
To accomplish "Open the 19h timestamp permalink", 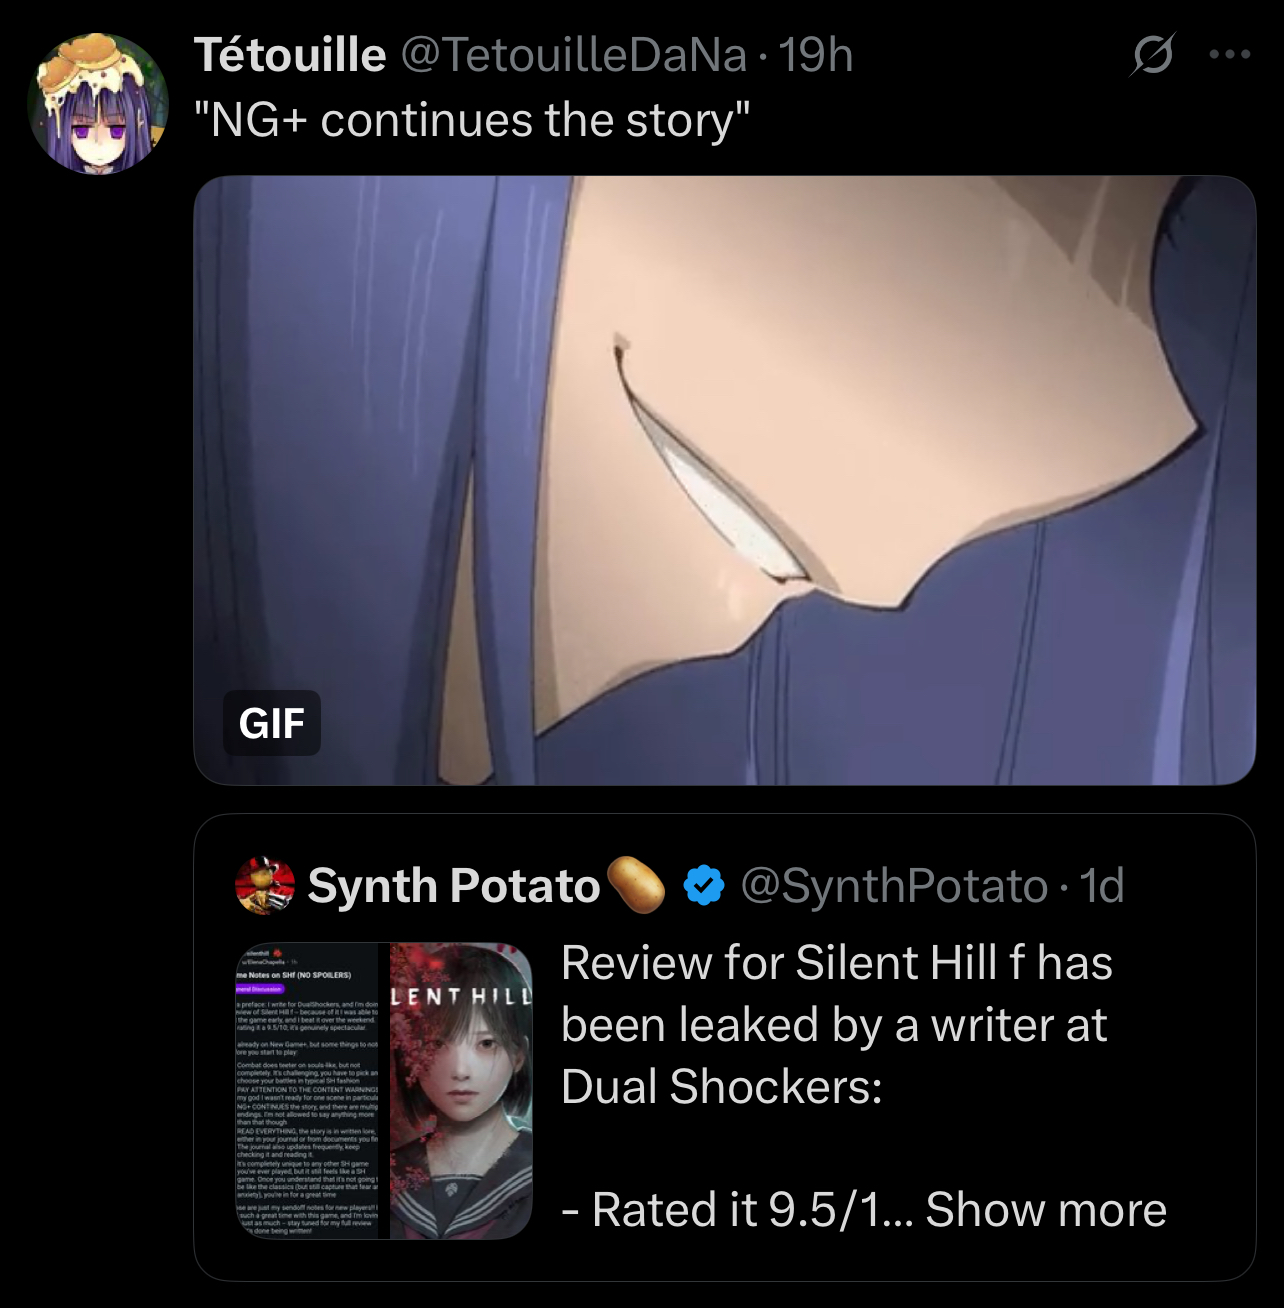I will [x=816, y=54].
